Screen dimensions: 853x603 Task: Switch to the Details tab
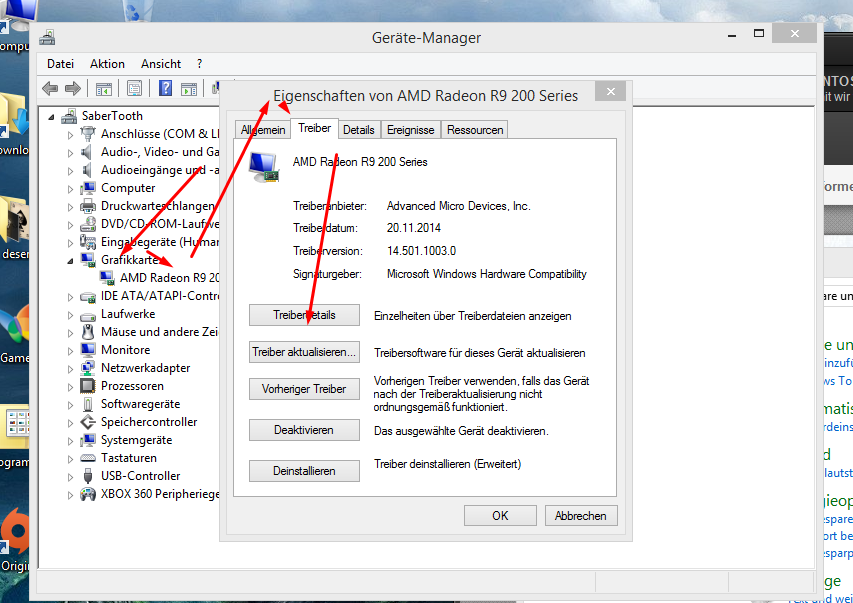(x=358, y=130)
